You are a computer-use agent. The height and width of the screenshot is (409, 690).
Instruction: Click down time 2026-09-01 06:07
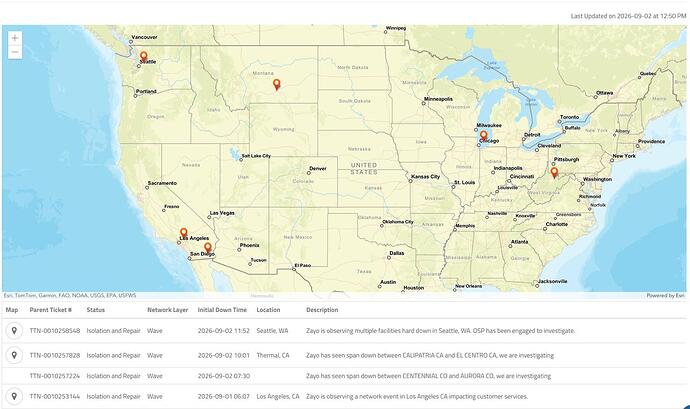click(224, 397)
